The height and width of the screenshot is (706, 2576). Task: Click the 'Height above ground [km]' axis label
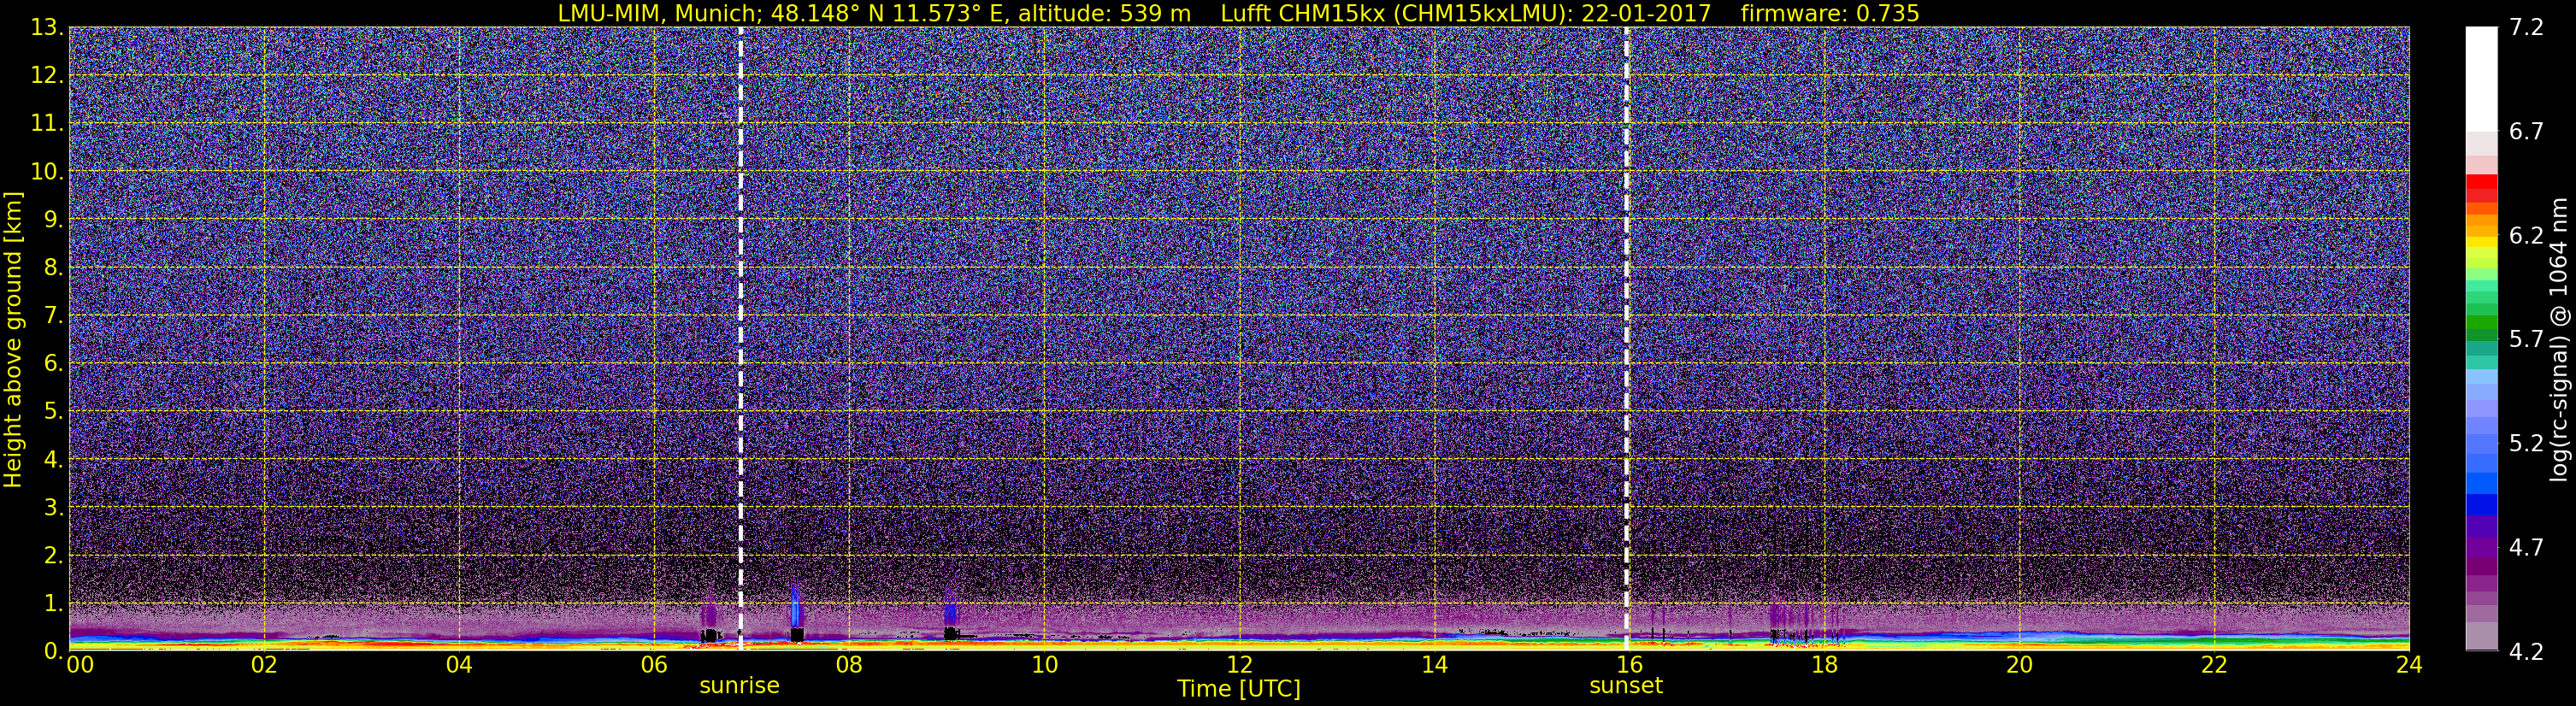click(x=13, y=340)
